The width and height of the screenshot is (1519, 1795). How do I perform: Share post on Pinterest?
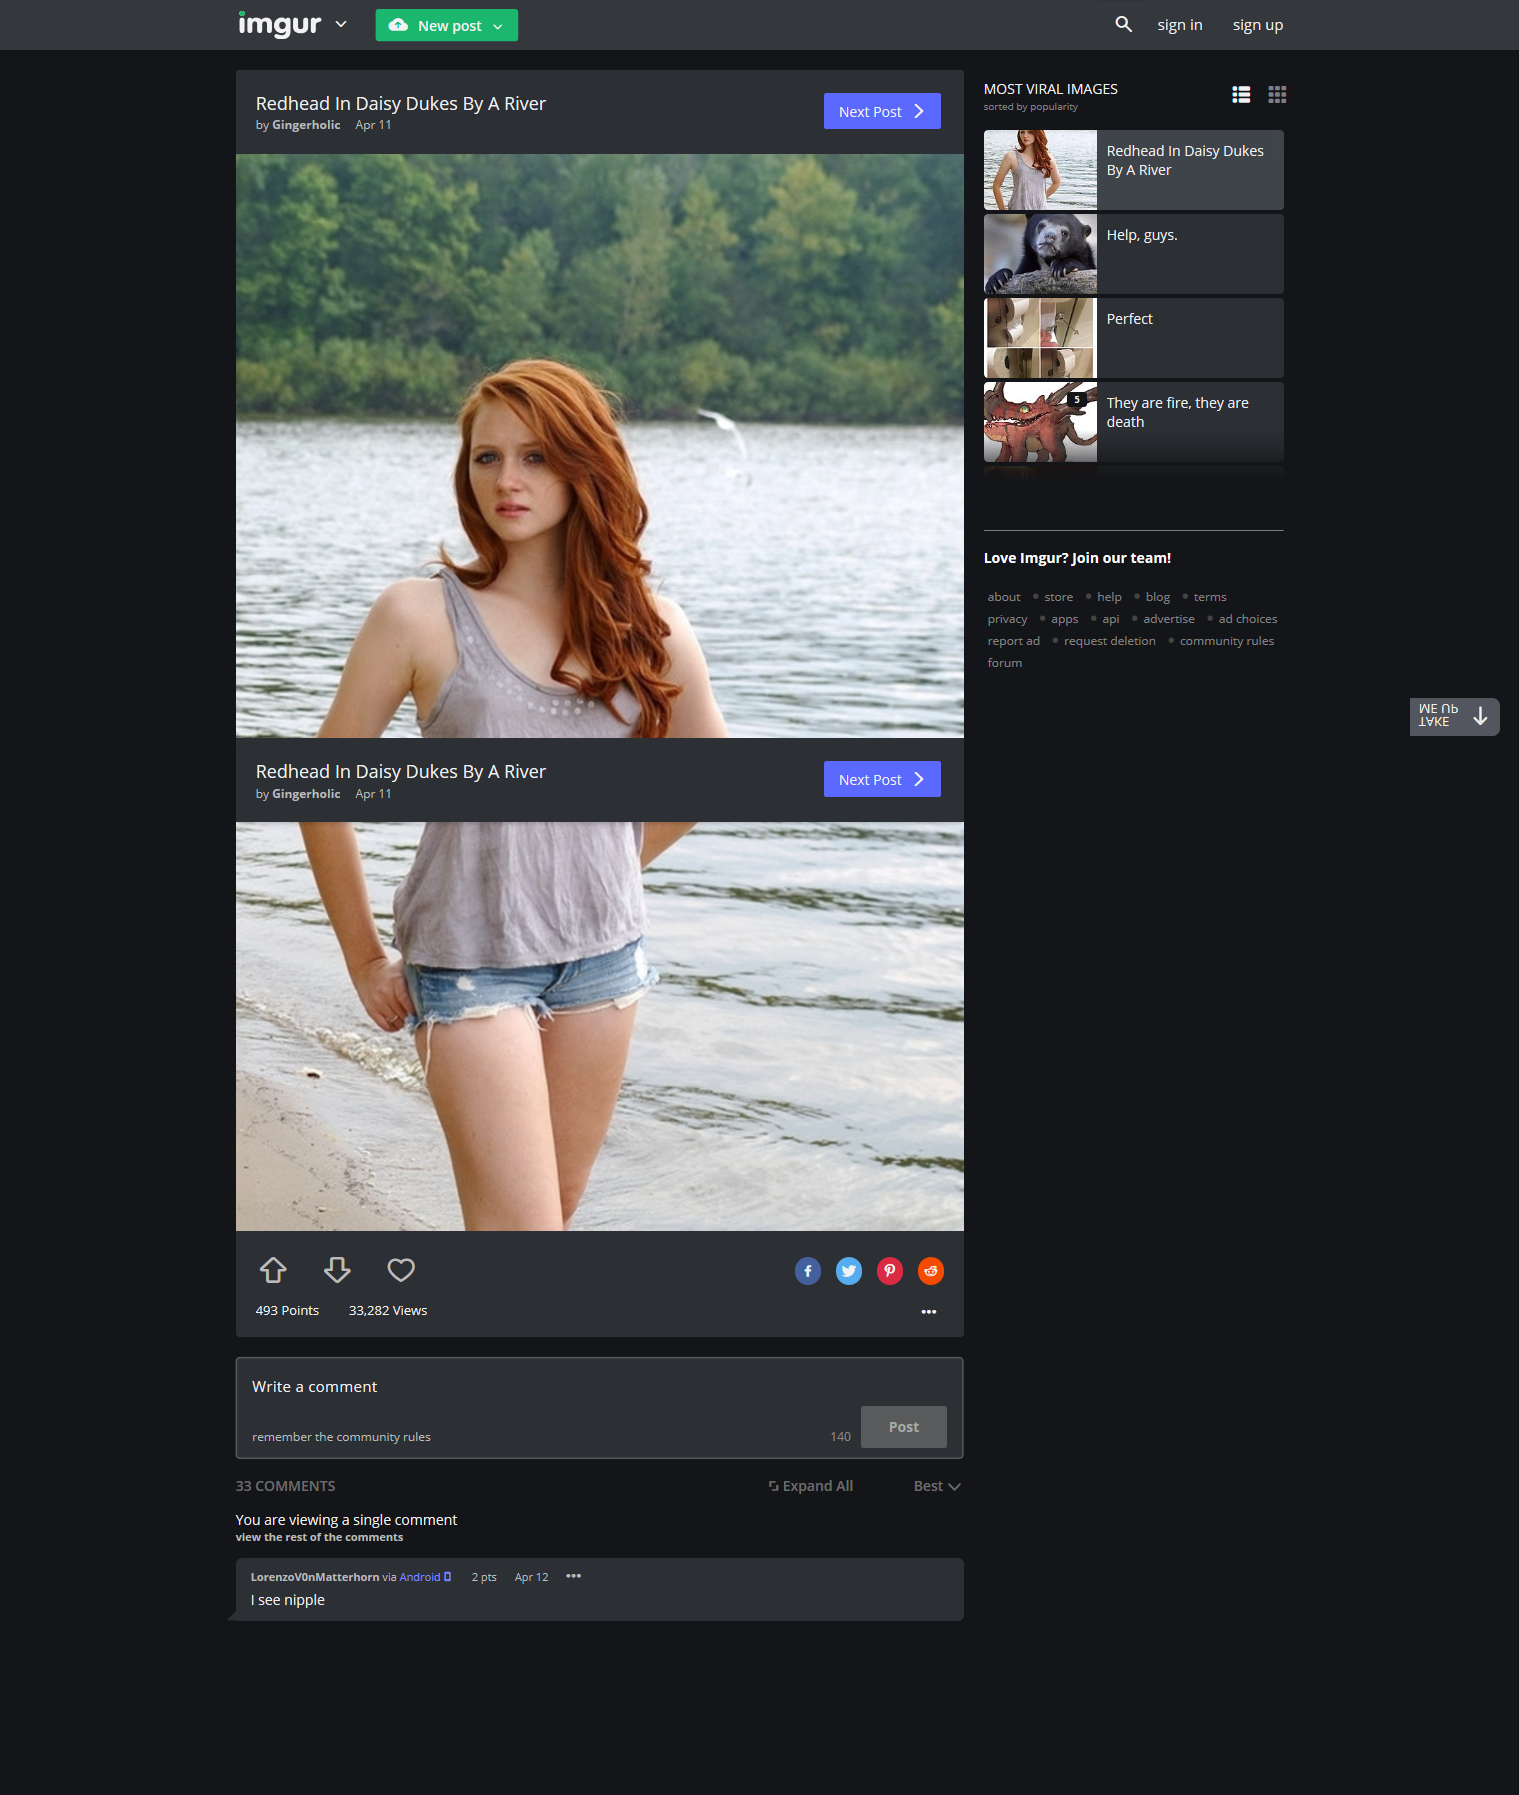coord(890,1271)
